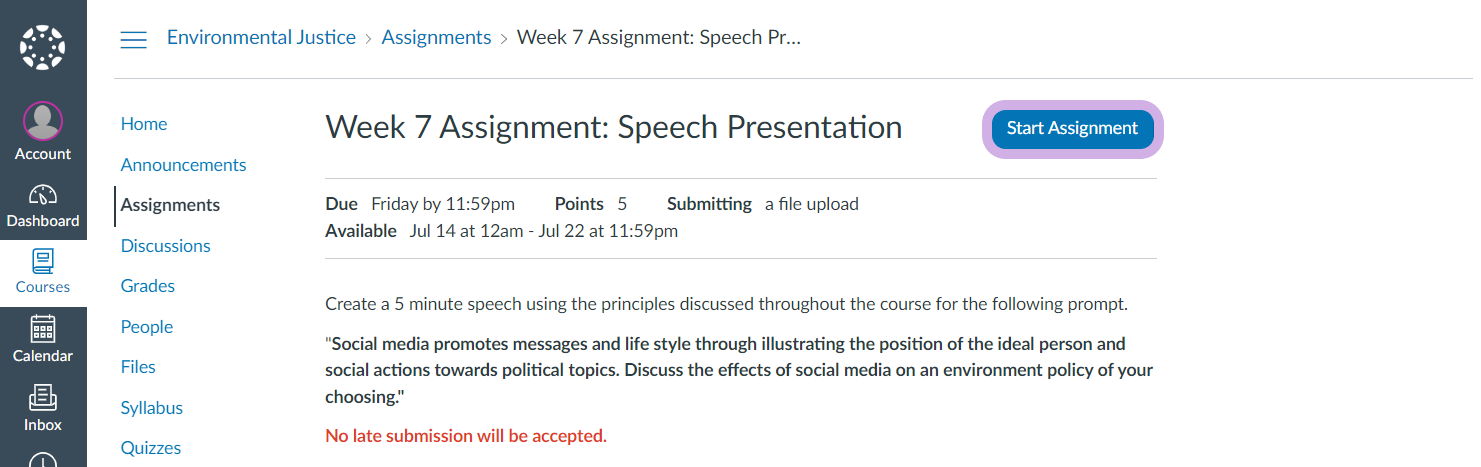
Task: Open Discussions in course menu
Action: 165,246
